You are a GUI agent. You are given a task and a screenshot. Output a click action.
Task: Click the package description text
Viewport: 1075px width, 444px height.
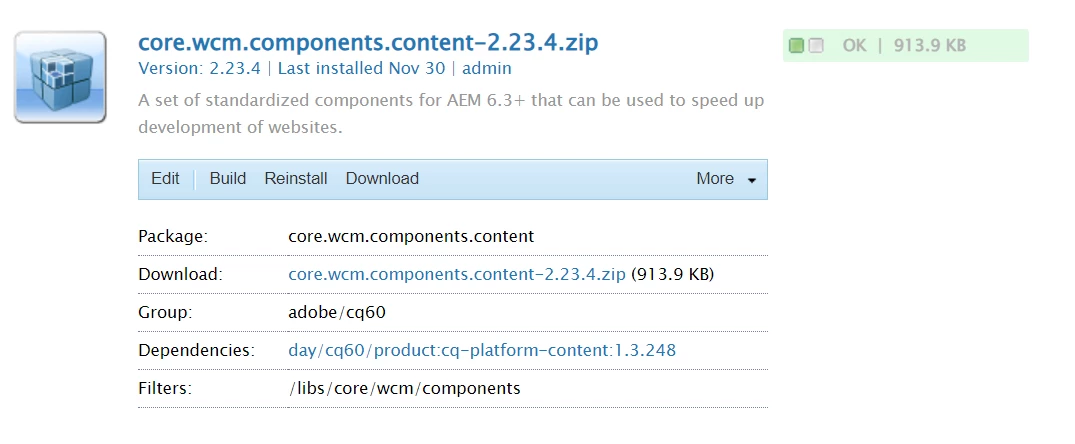[x=452, y=114]
